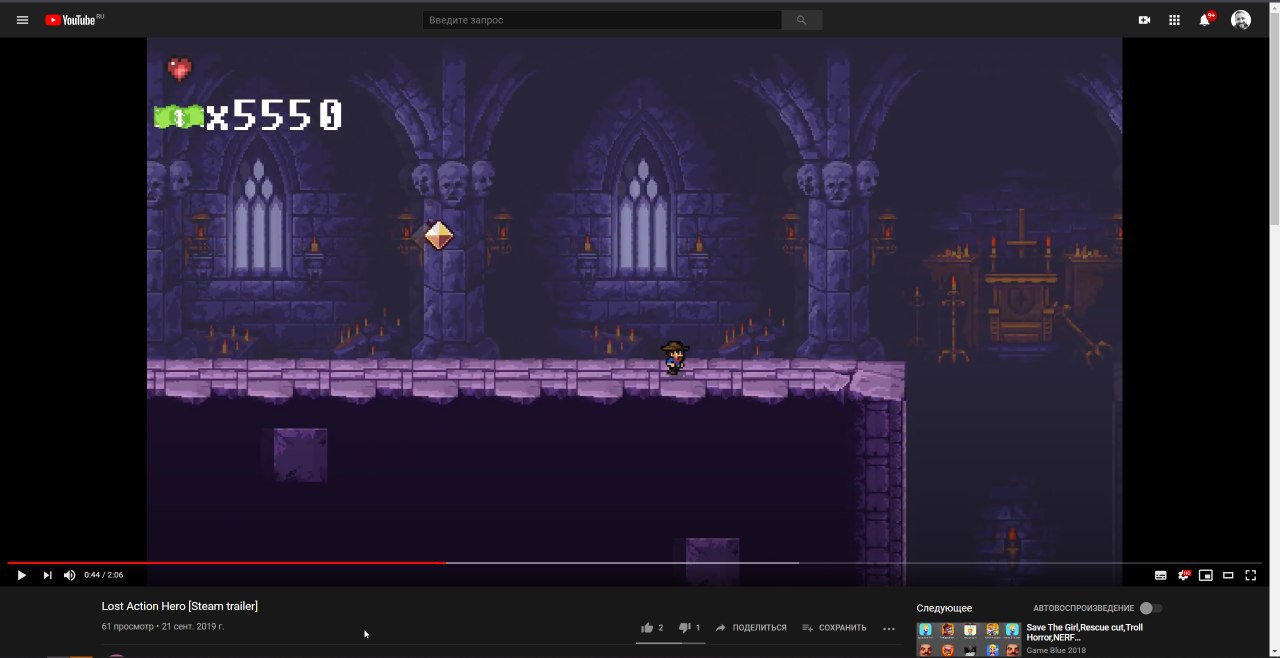The width and height of the screenshot is (1280, 658).
Task: Click the search magnifier button
Action: [x=802, y=20]
